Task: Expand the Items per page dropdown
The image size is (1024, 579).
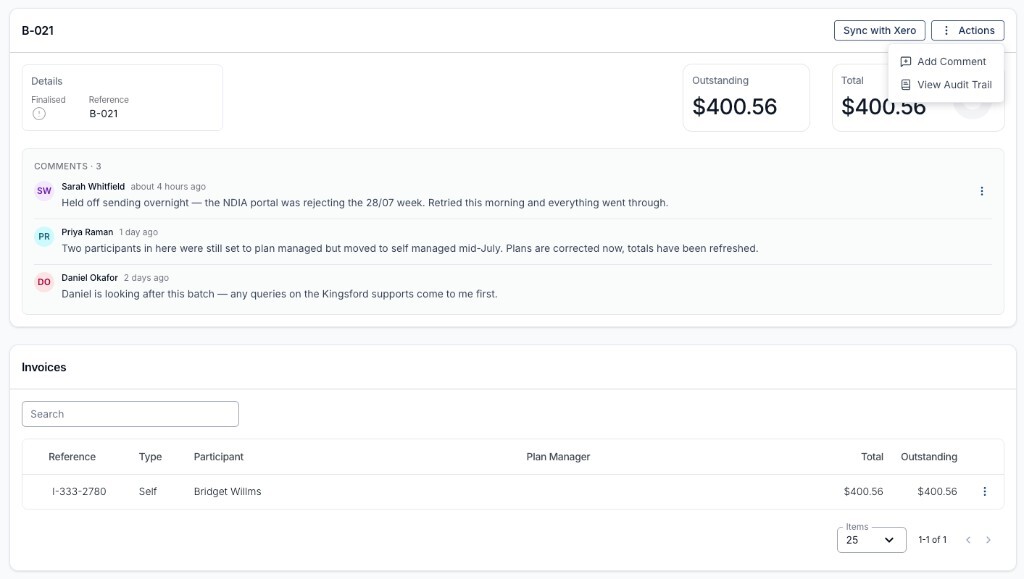Action: 871,540
